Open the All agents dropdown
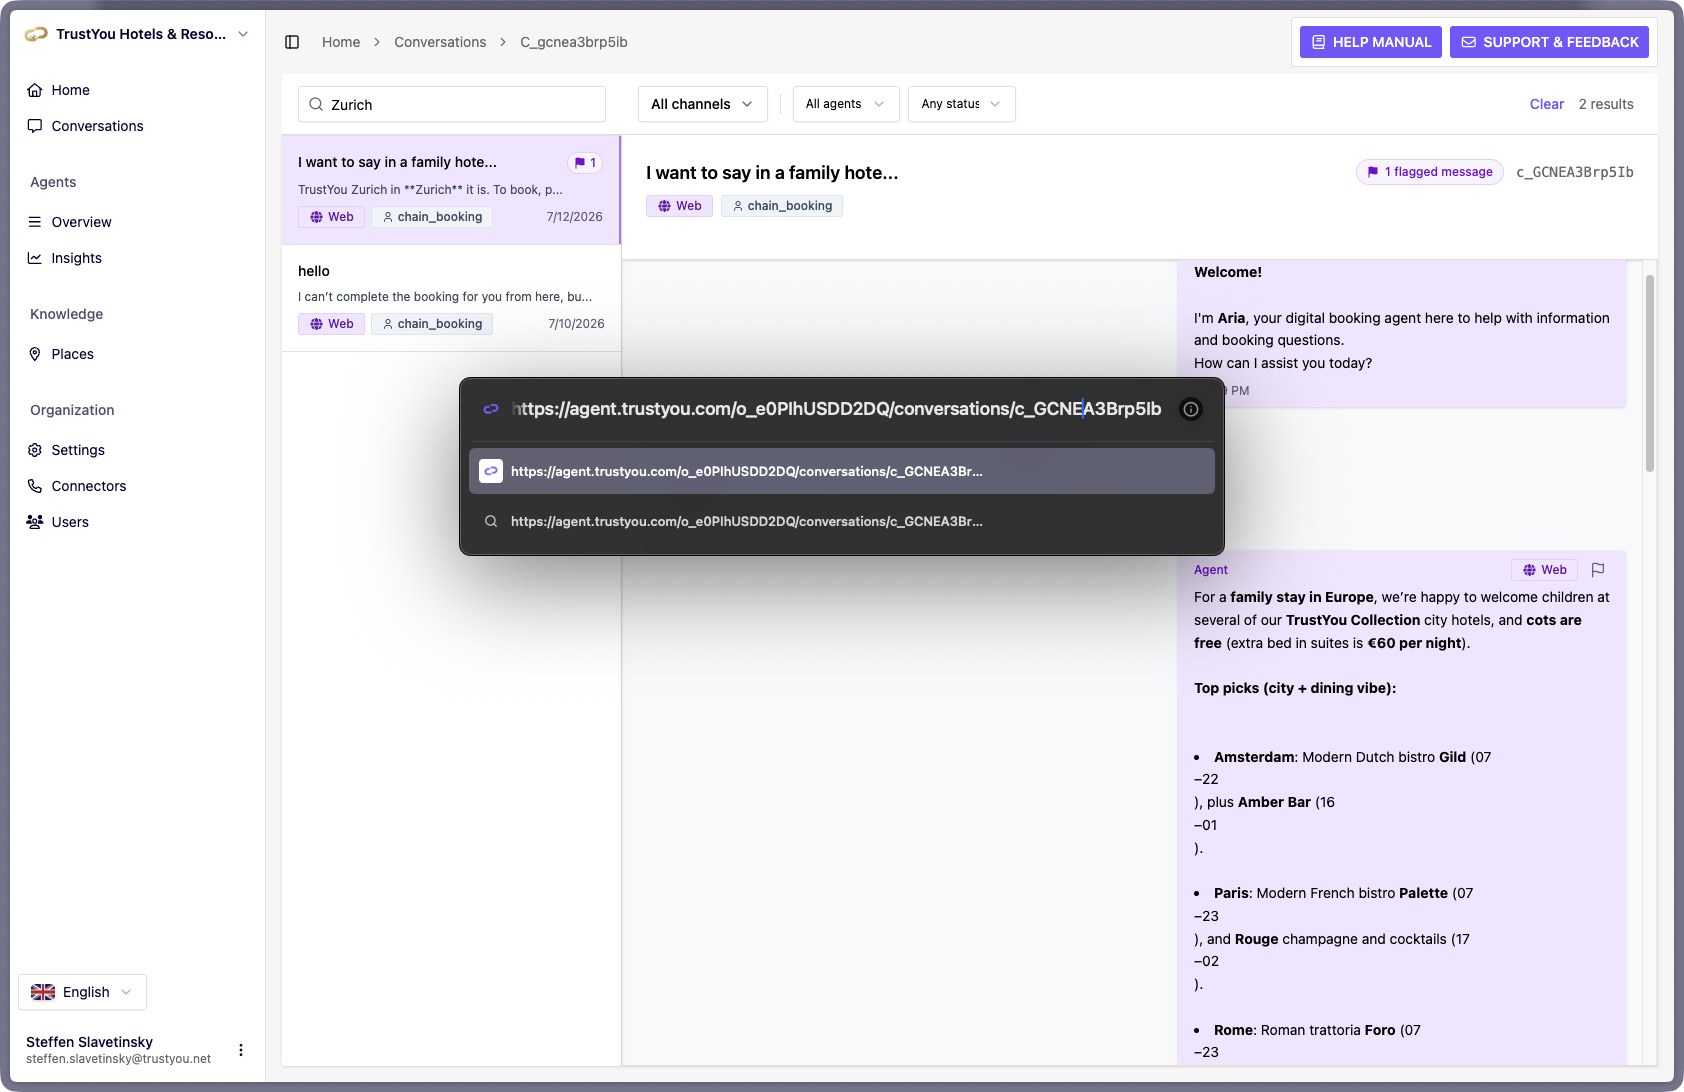 tap(846, 104)
